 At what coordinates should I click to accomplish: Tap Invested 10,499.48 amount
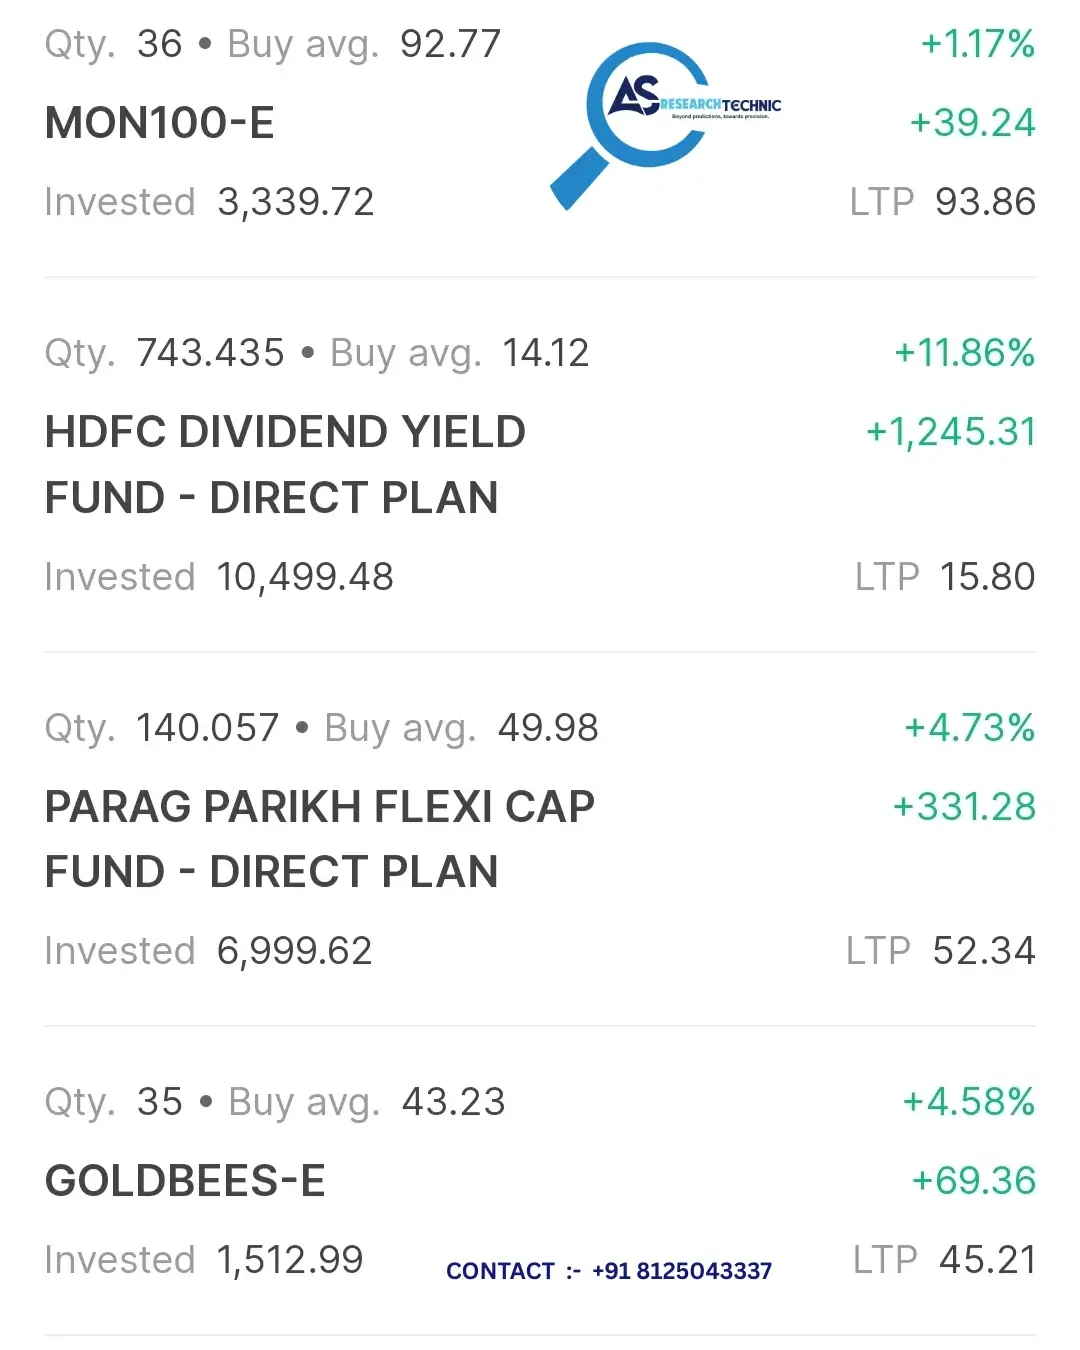pyautogui.click(x=219, y=577)
